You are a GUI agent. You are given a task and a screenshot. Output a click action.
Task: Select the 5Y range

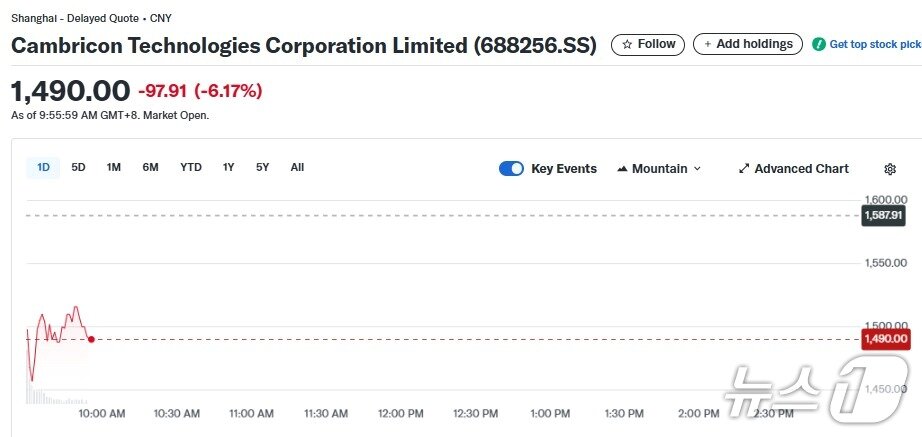point(262,167)
